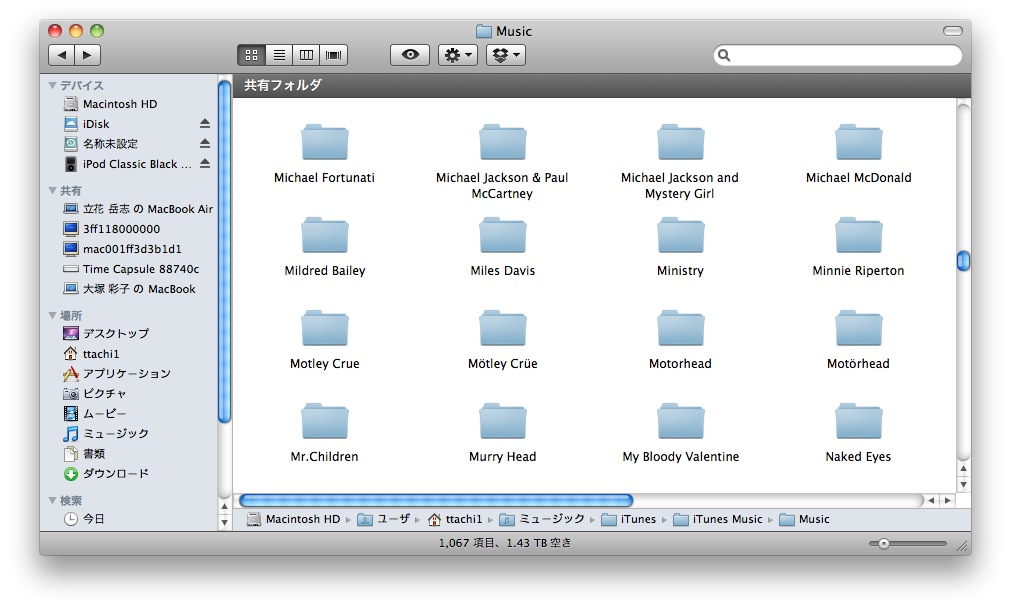Go to iTunes Music in path bar
This screenshot has height=615, width=1011.
(x=727, y=519)
